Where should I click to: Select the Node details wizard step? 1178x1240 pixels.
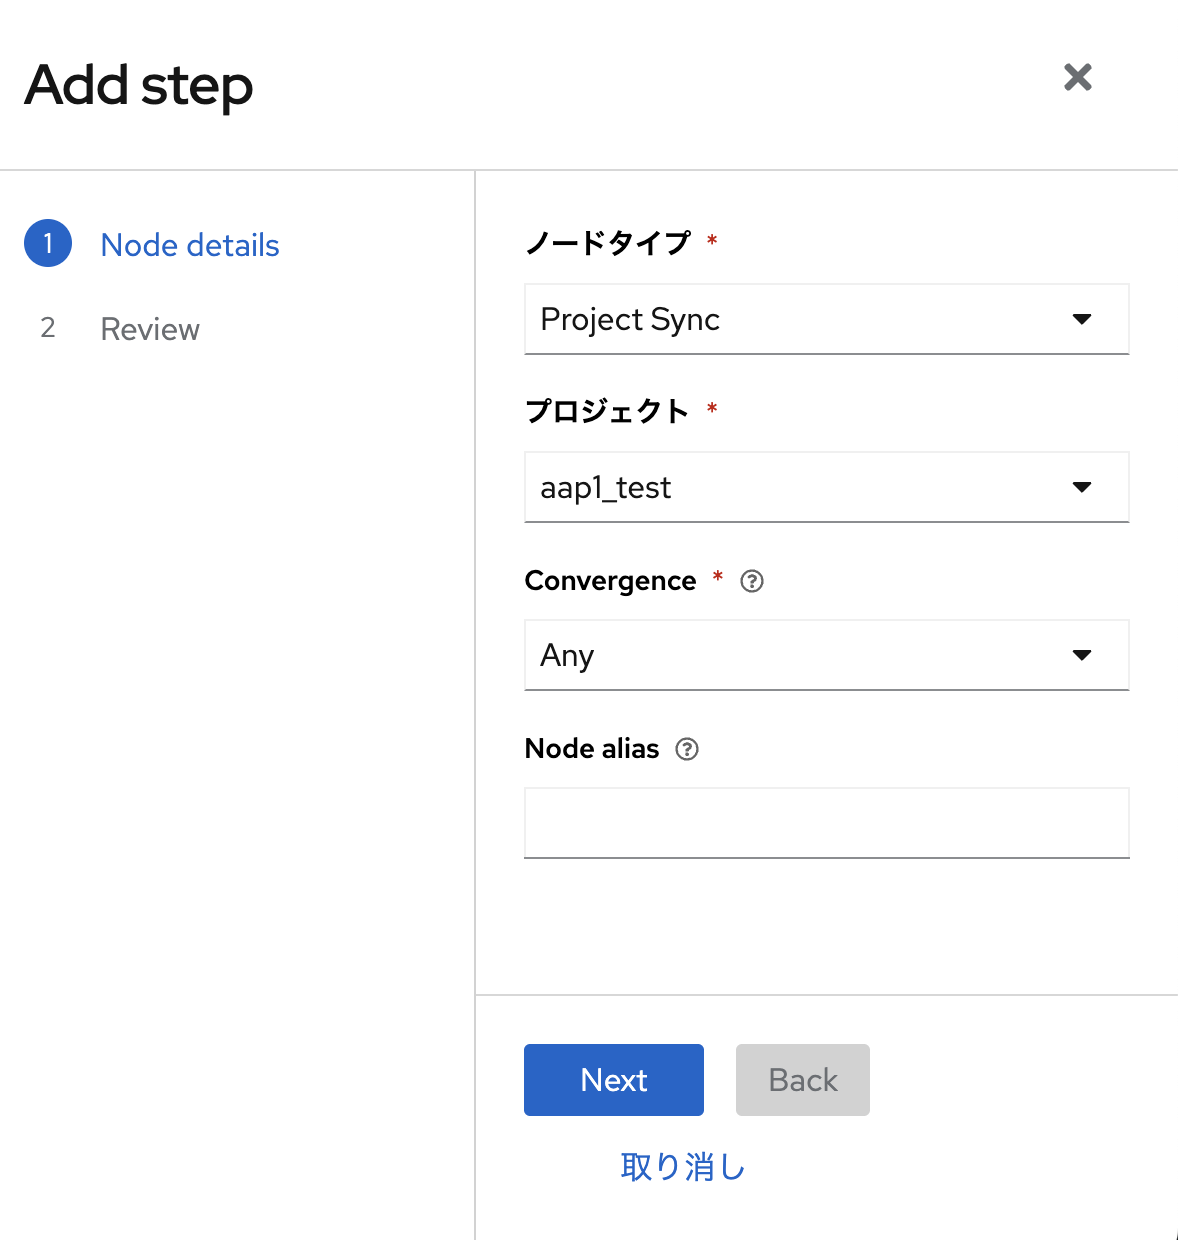pos(190,245)
